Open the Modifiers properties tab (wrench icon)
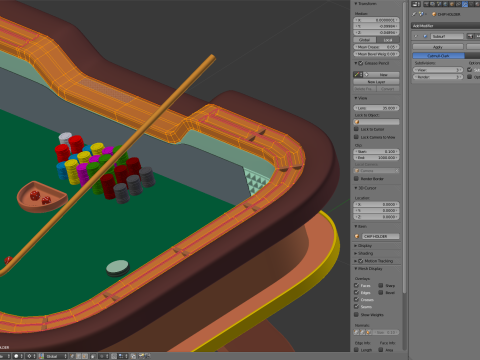Image resolution: width=480 pixels, height=360 pixels. 465,4
